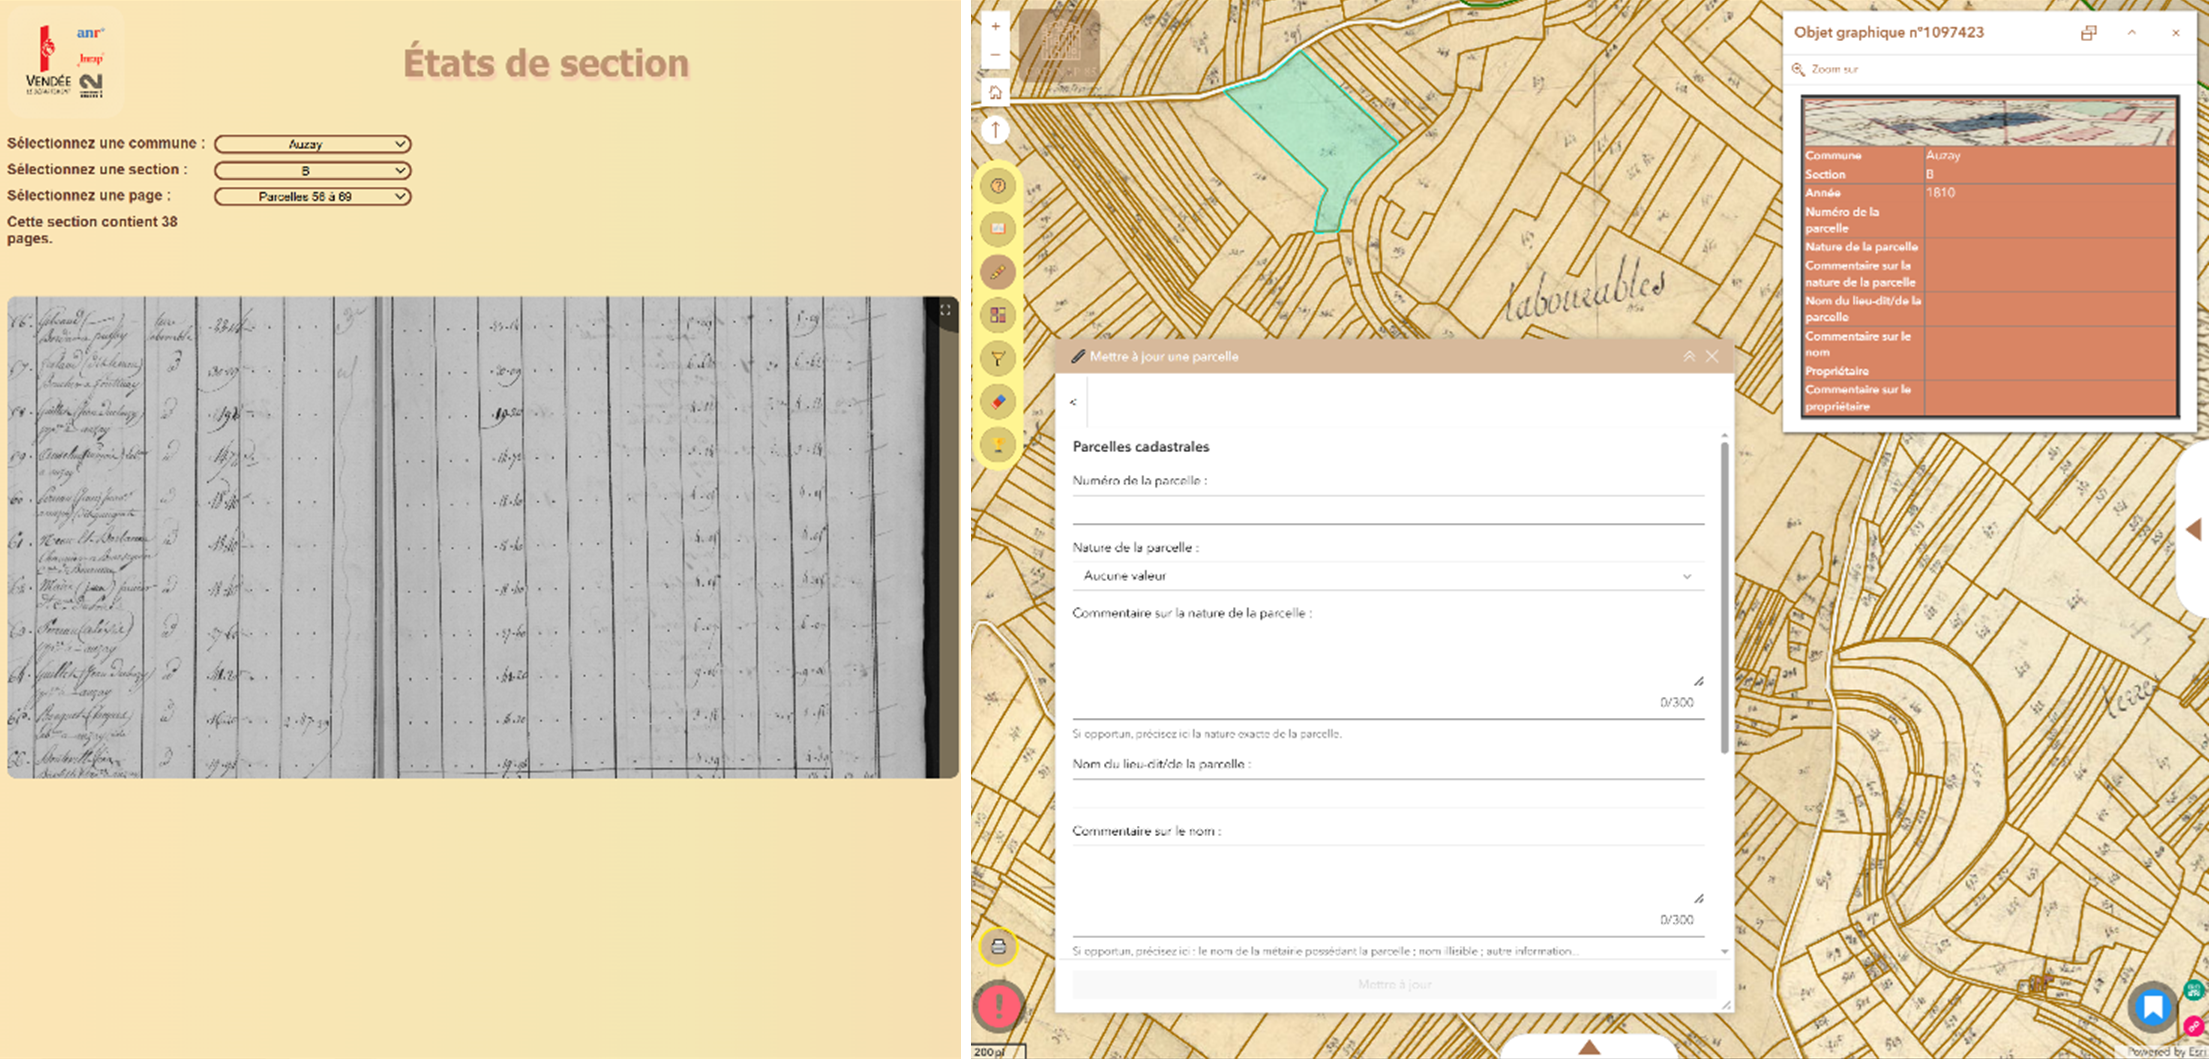The width and height of the screenshot is (2209, 1059).
Task: Return to the map's home extent
Action: [x=995, y=93]
